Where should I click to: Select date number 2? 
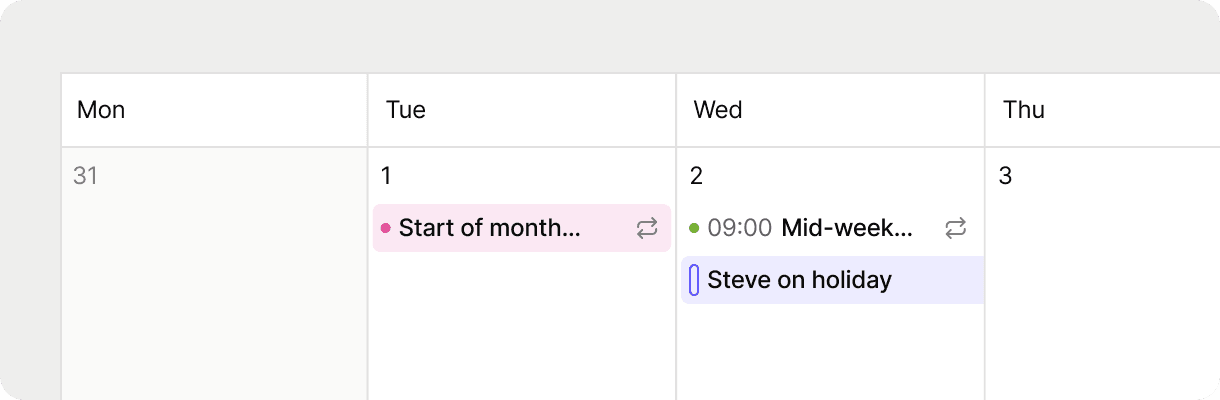(697, 177)
